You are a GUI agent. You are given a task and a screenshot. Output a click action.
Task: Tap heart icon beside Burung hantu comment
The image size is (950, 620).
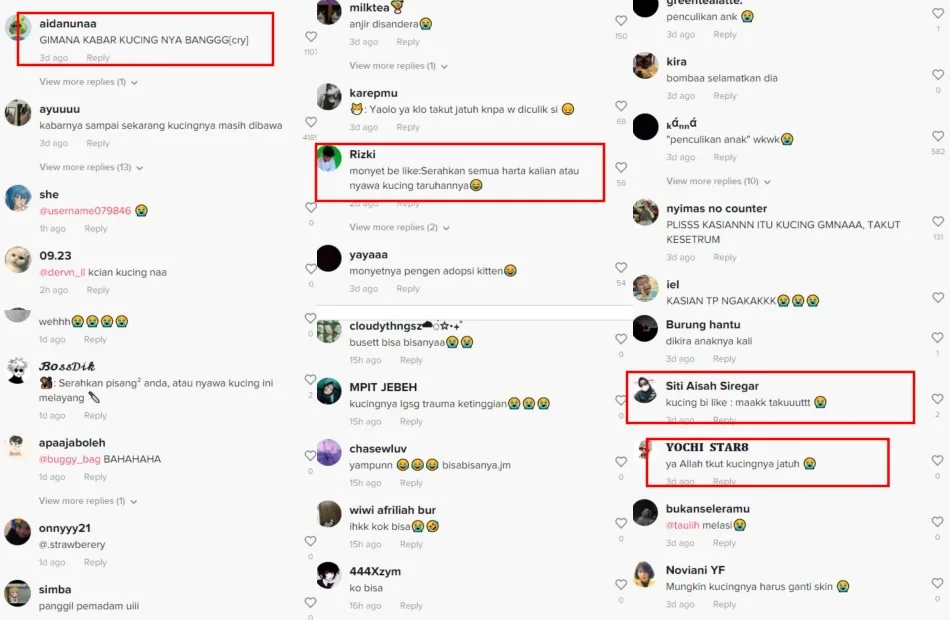coord(937,338)
